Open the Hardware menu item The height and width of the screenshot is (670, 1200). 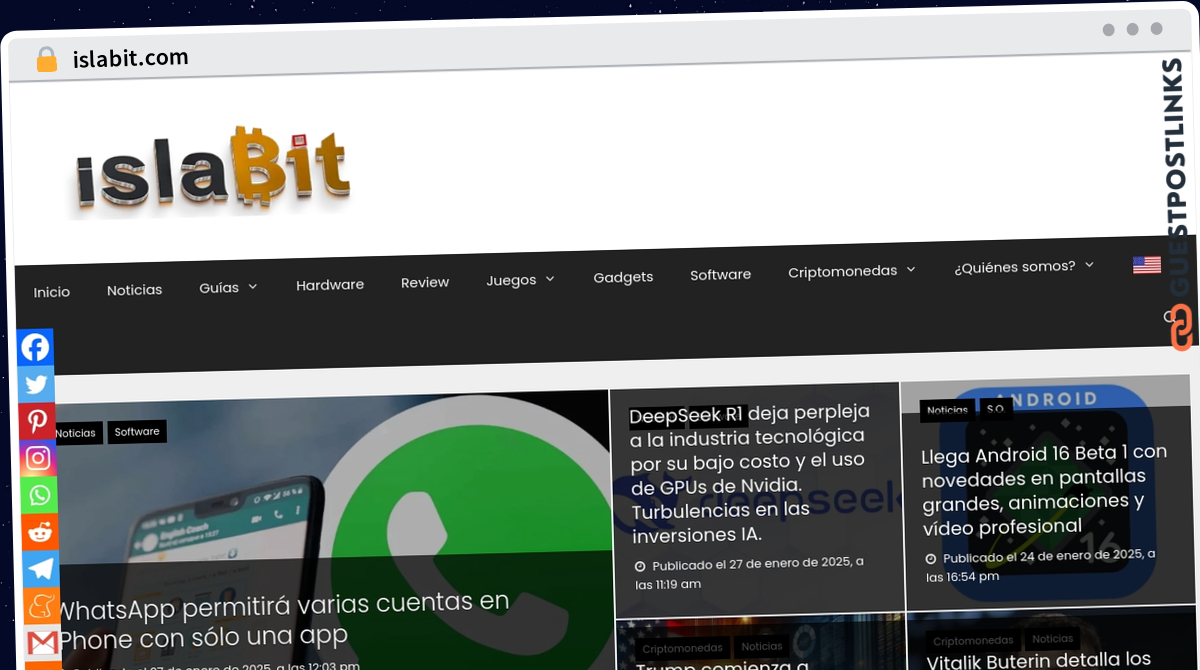330,285
